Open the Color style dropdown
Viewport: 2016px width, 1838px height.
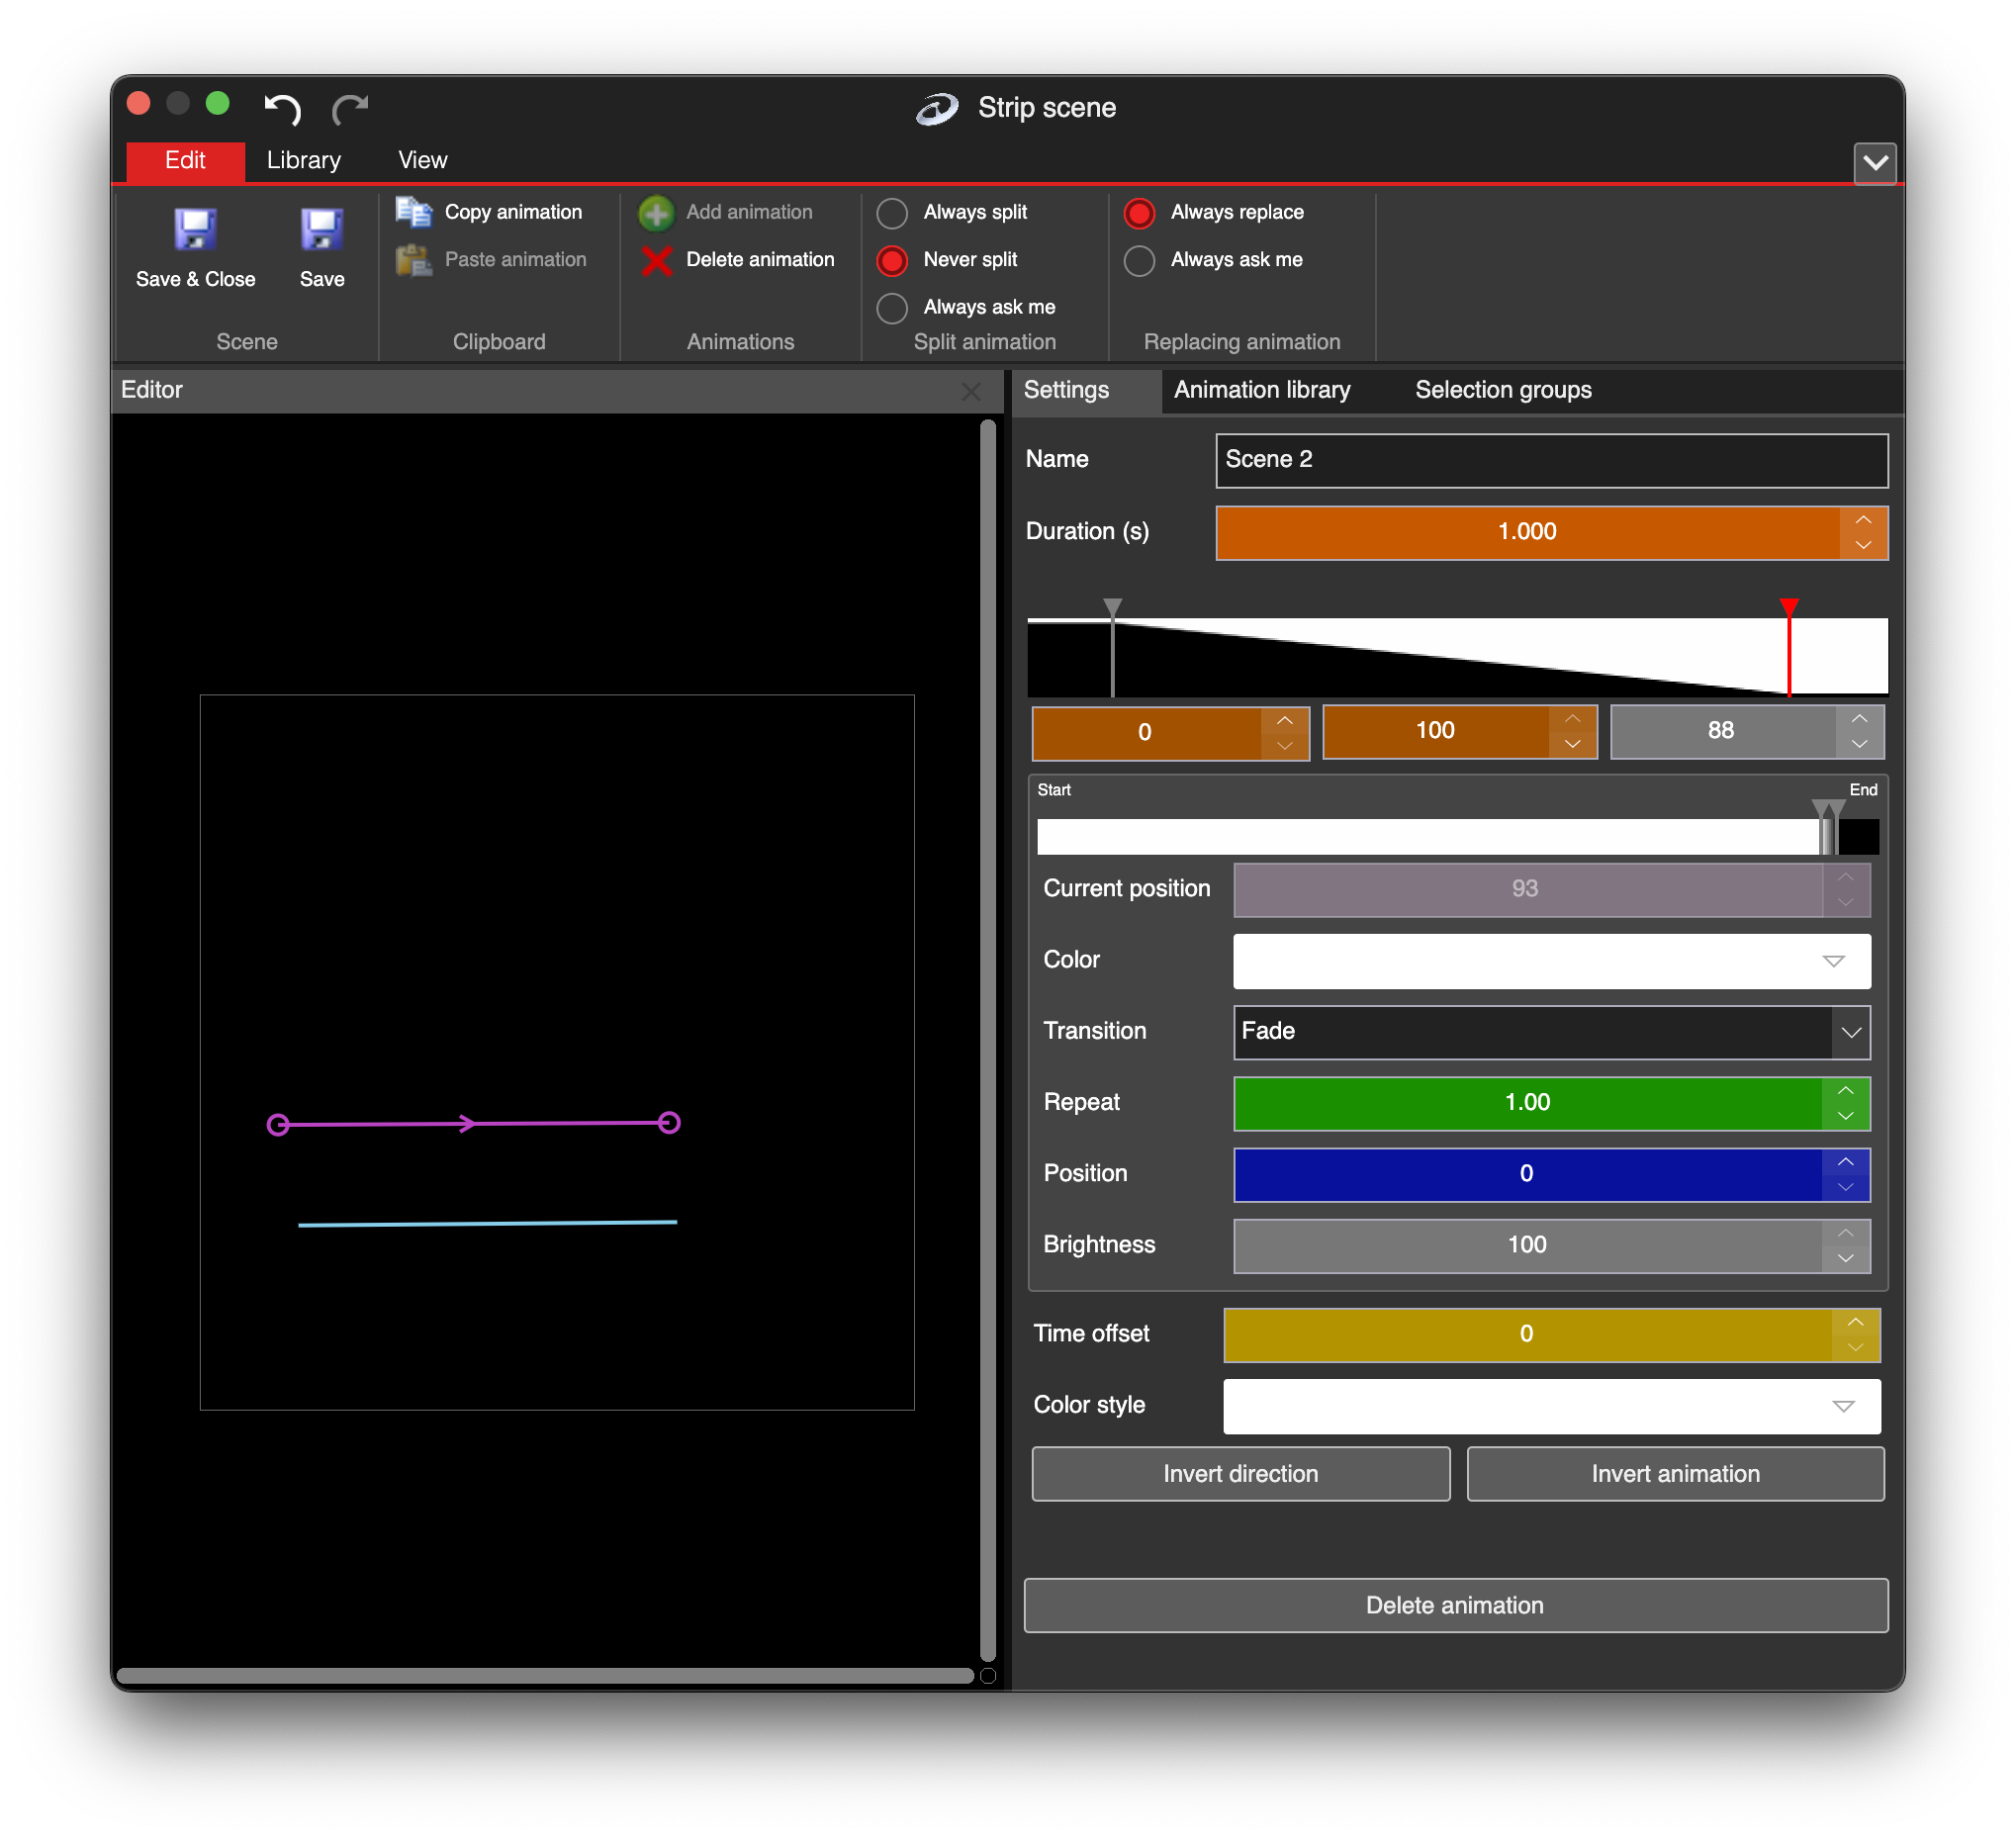tap(1551, 1406)
